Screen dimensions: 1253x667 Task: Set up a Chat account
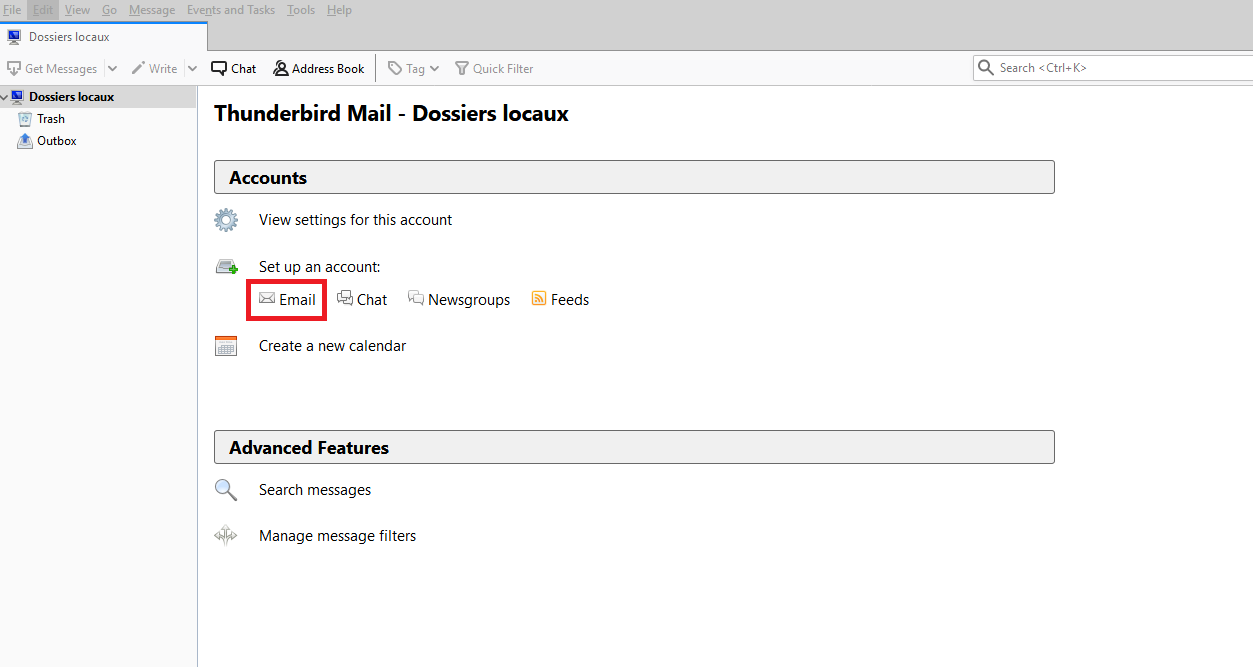tap(362, 299)
